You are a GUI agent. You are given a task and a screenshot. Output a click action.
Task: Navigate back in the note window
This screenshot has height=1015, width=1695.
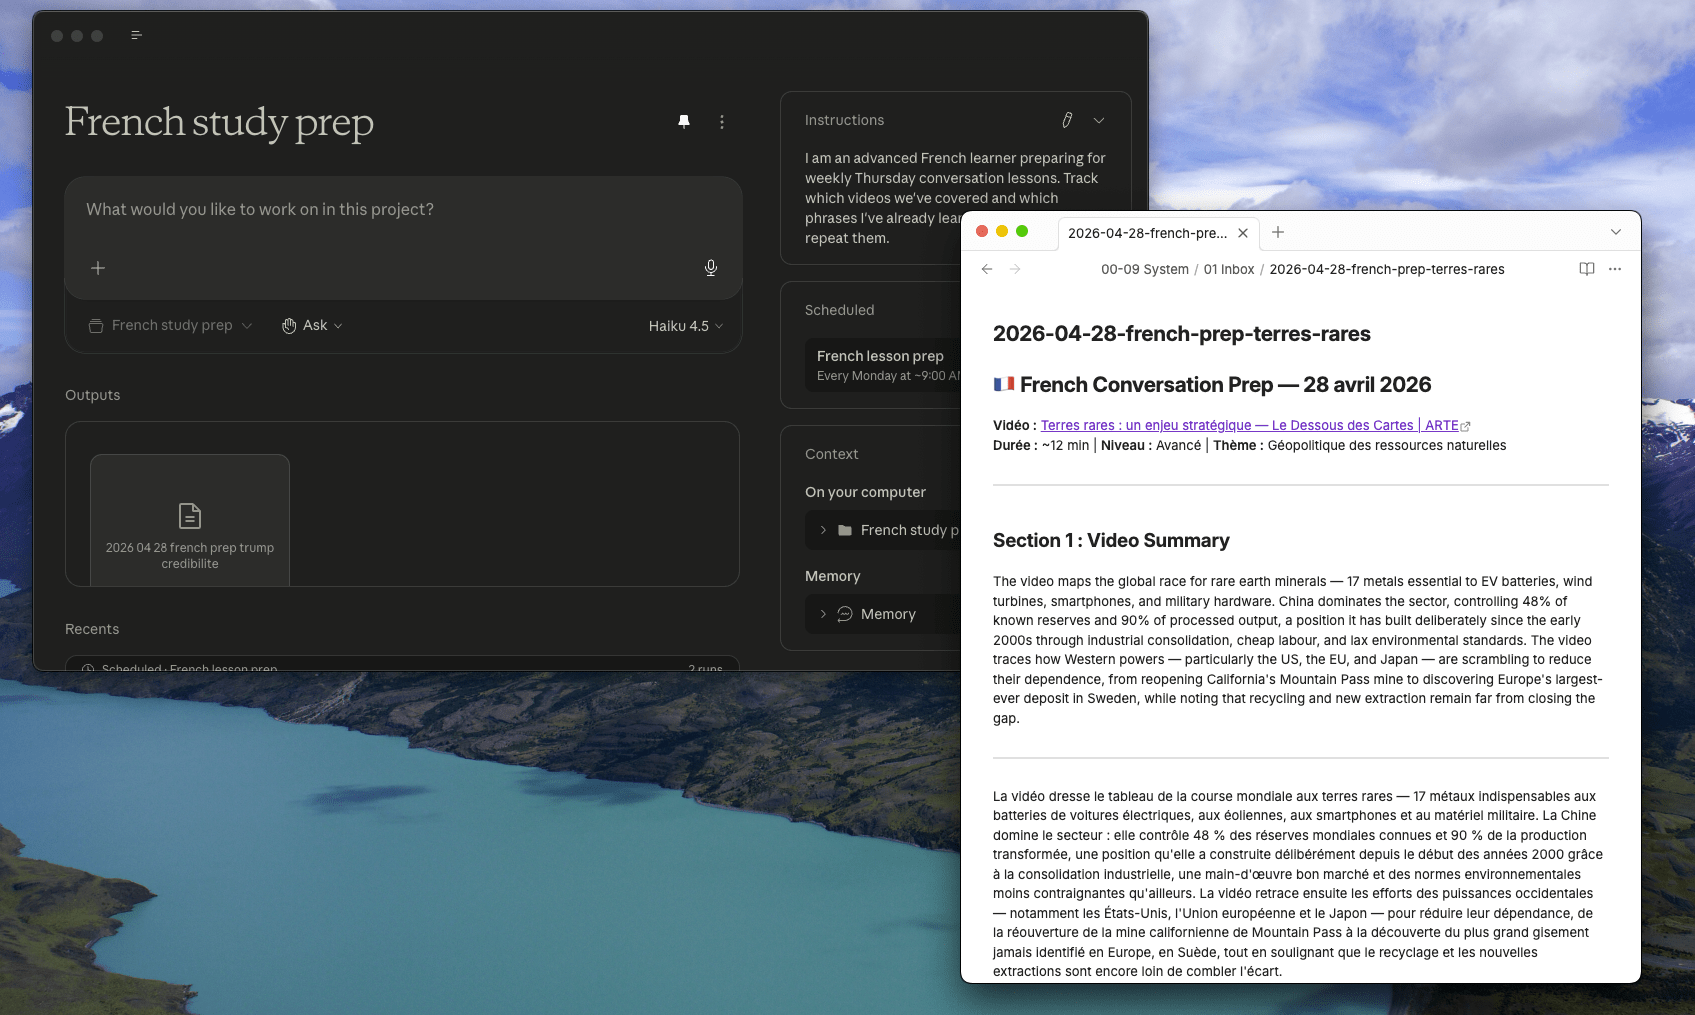(987, 269)
